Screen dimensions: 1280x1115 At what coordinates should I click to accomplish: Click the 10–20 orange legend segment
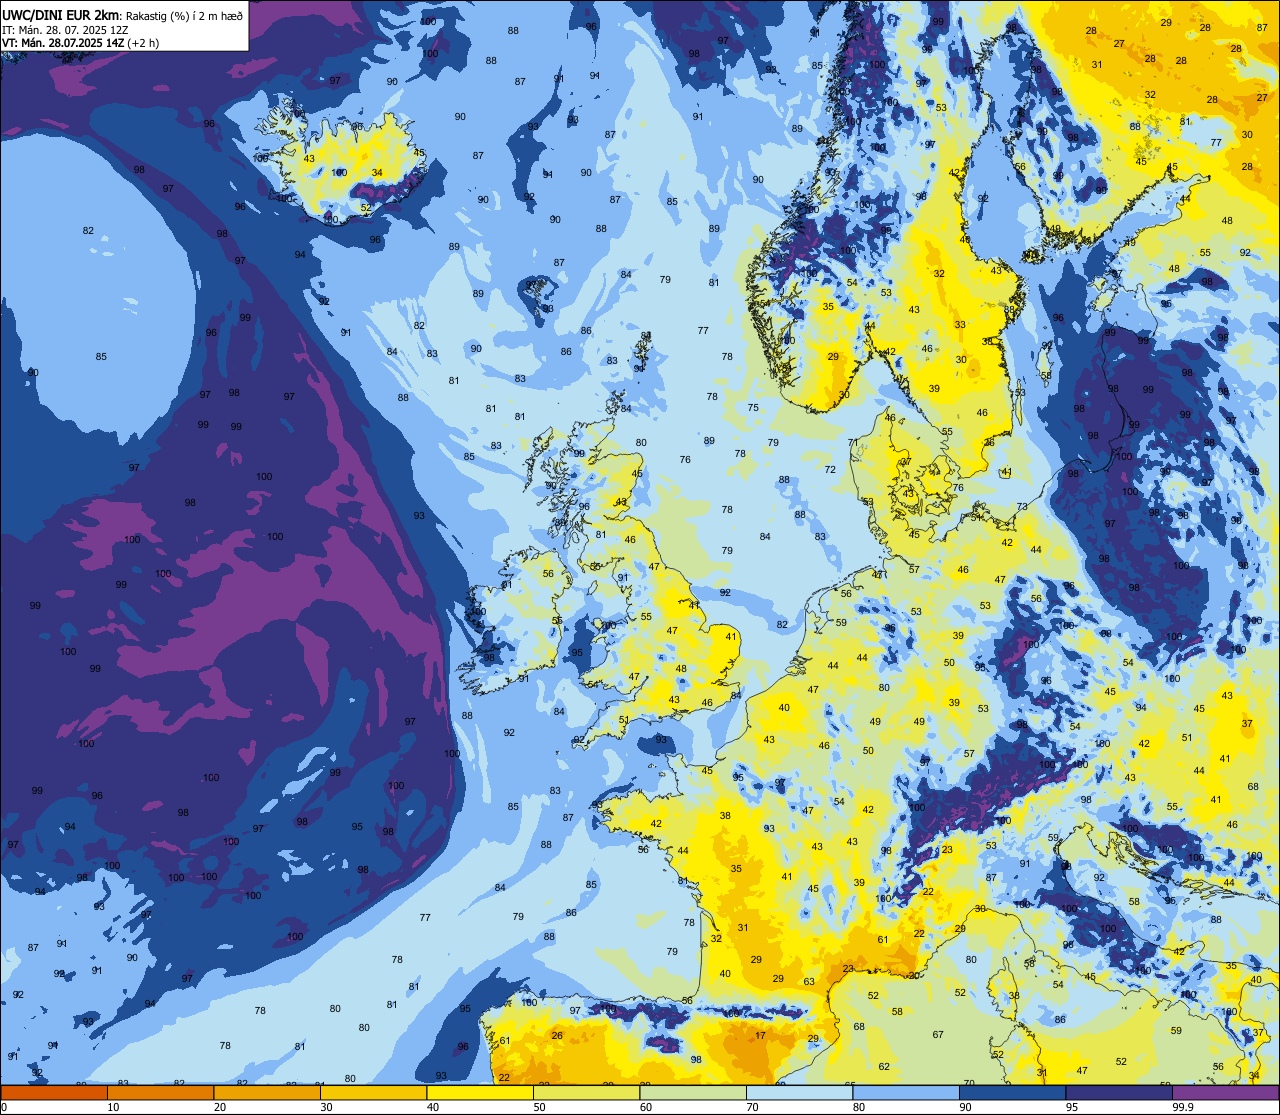click(x=160, y=1092)
